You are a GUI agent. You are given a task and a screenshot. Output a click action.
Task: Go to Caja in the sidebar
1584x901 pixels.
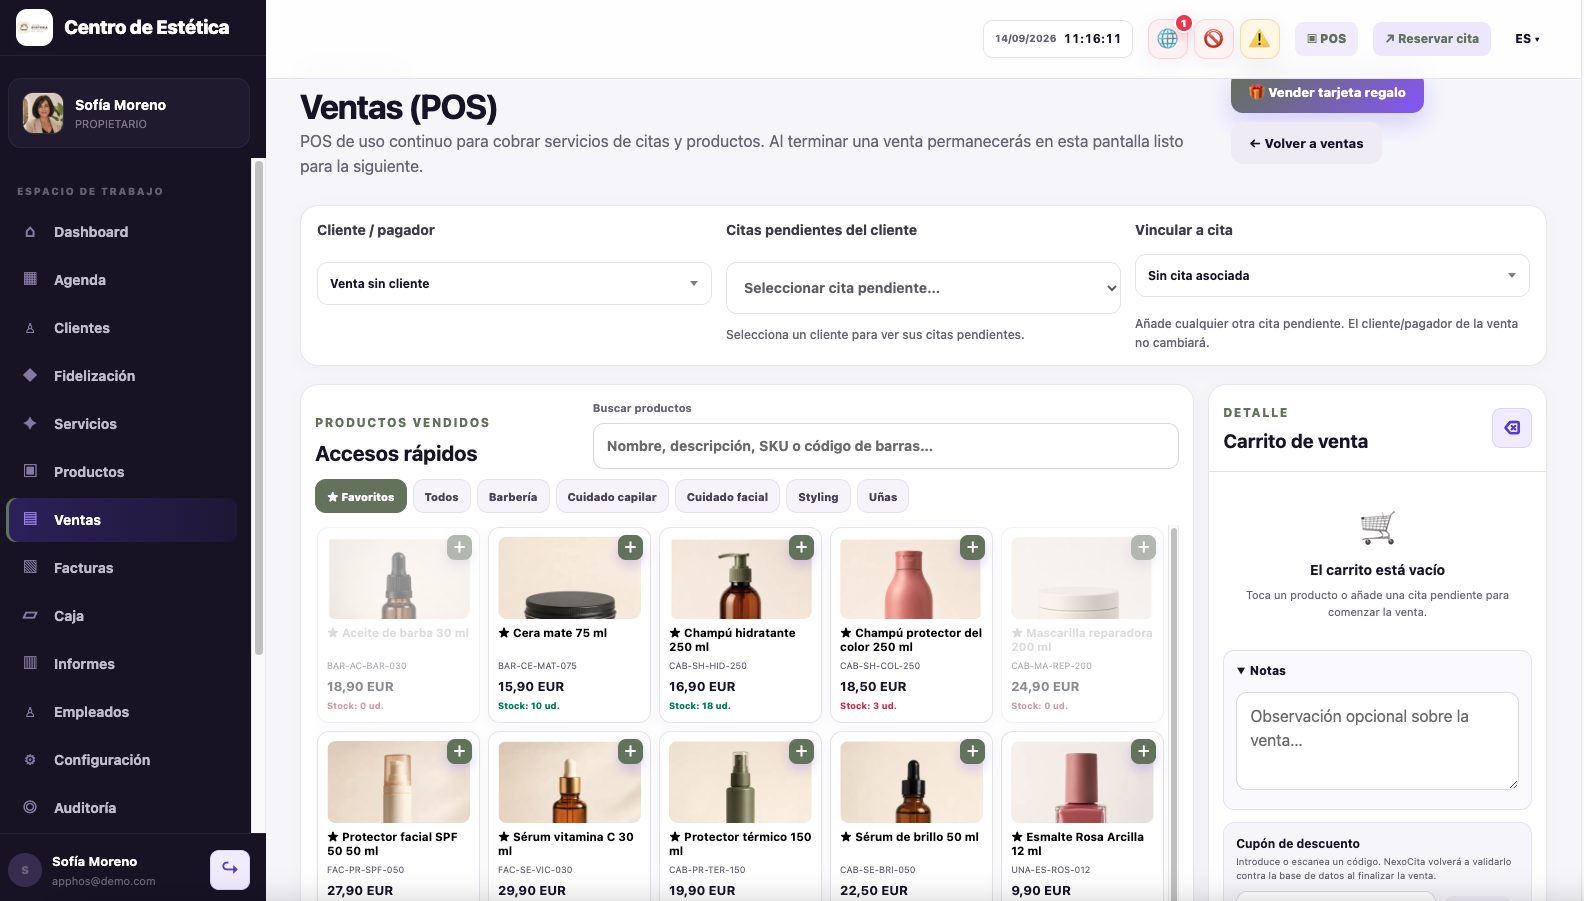(x=122, y=616)
